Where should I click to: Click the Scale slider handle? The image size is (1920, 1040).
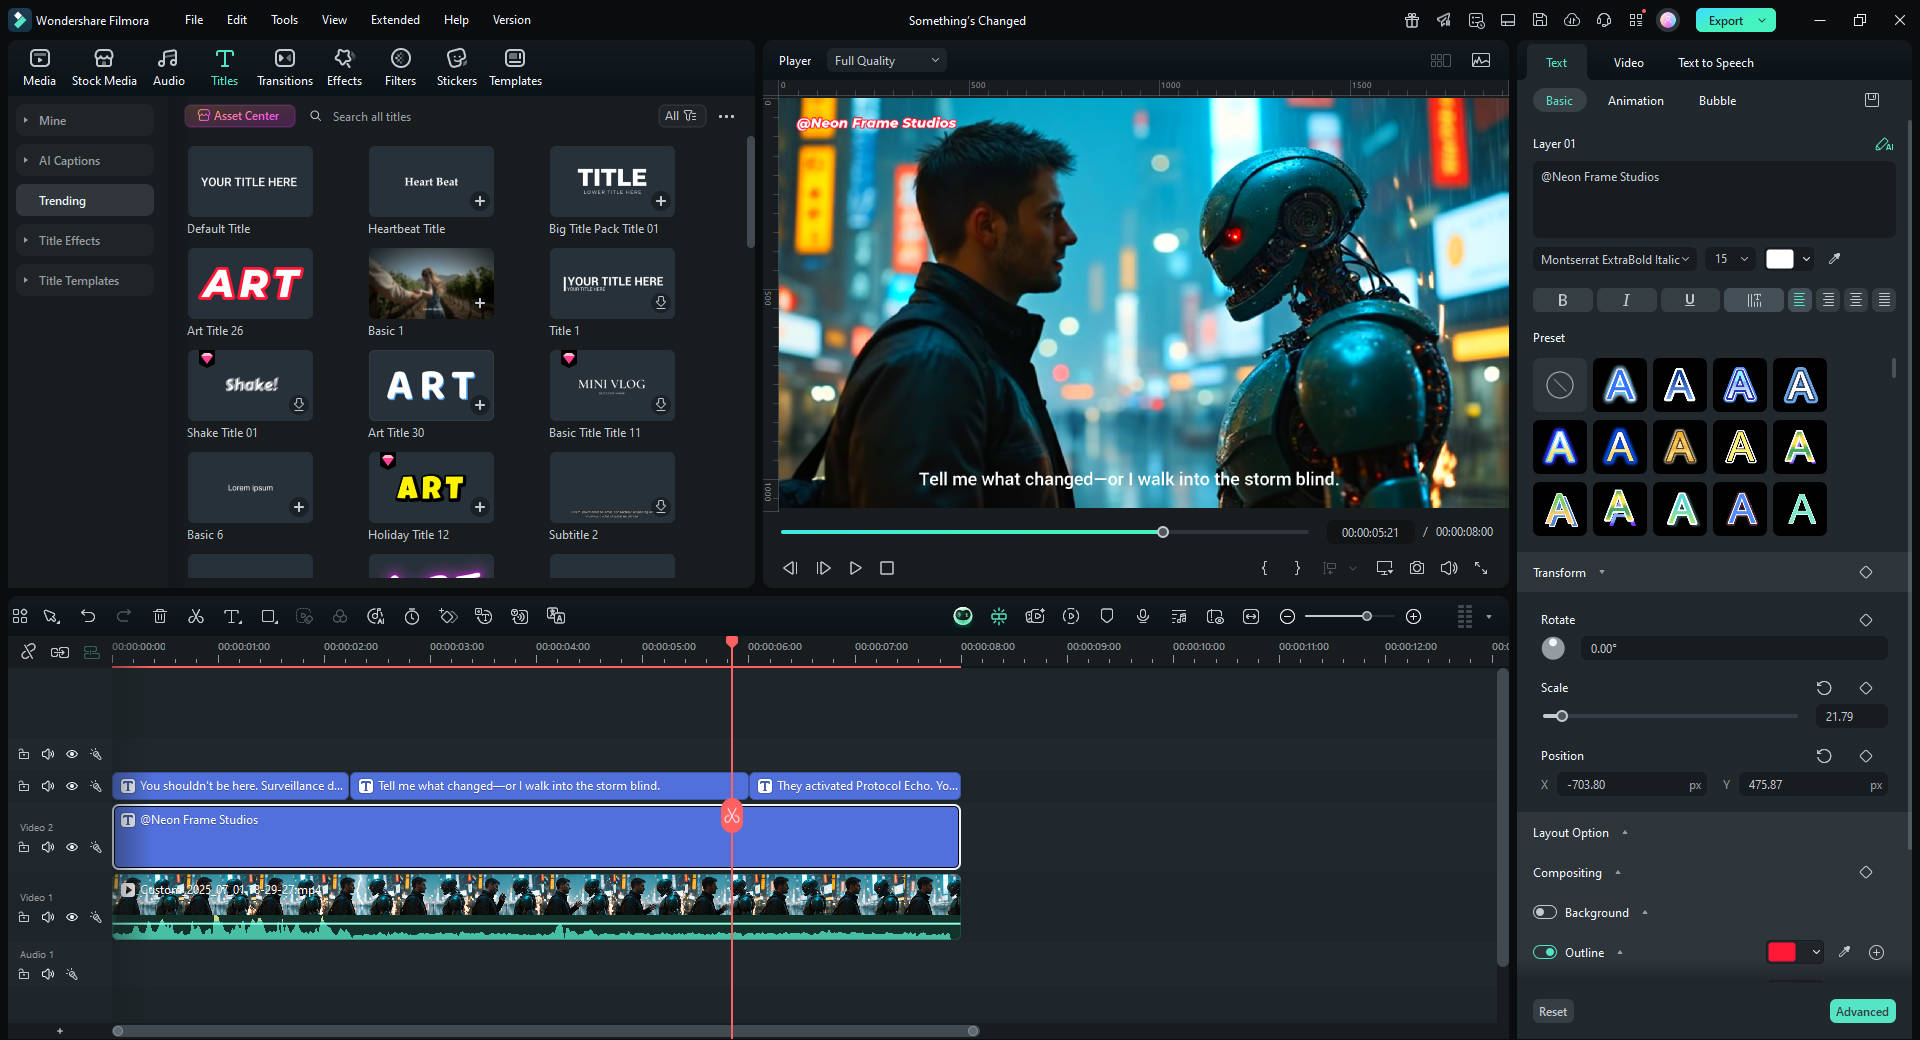click(1562, 716)
